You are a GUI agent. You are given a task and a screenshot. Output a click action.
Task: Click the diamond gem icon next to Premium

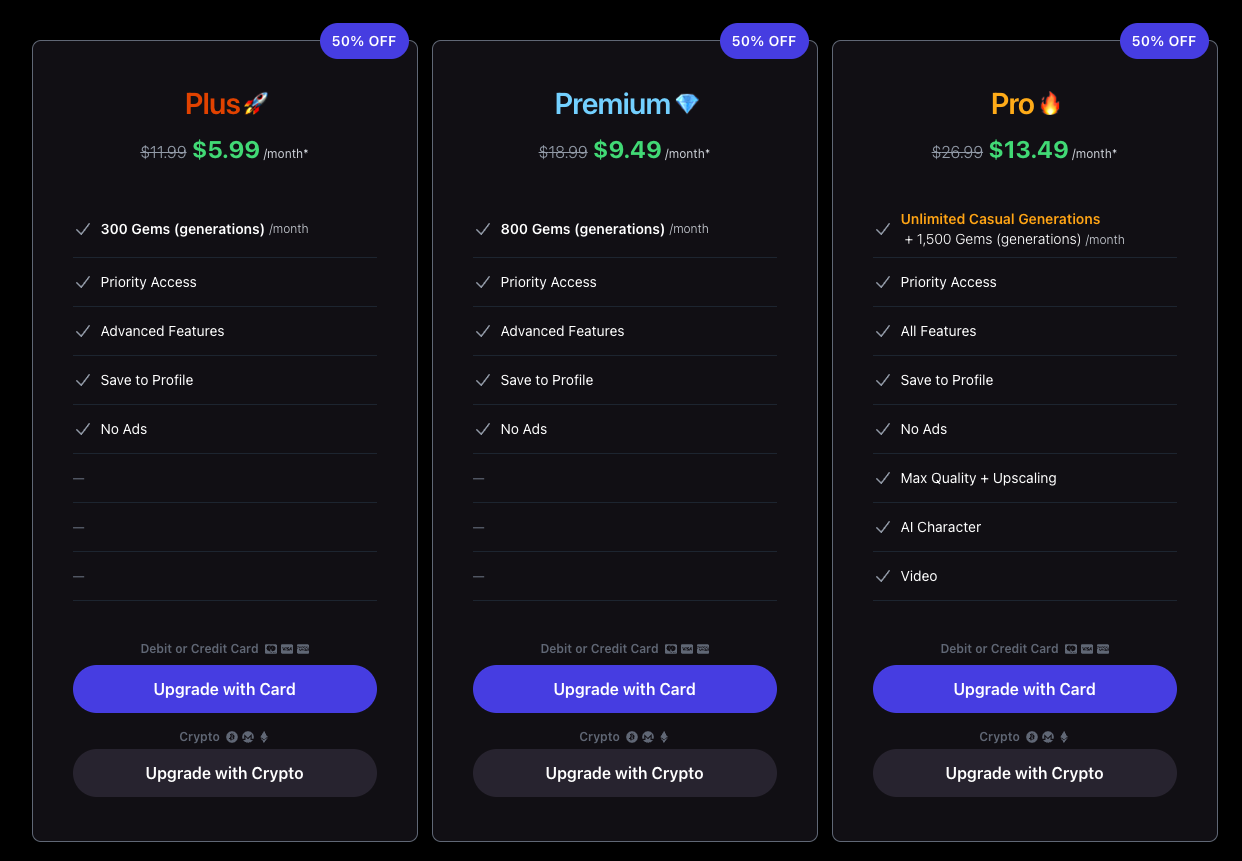687,103
